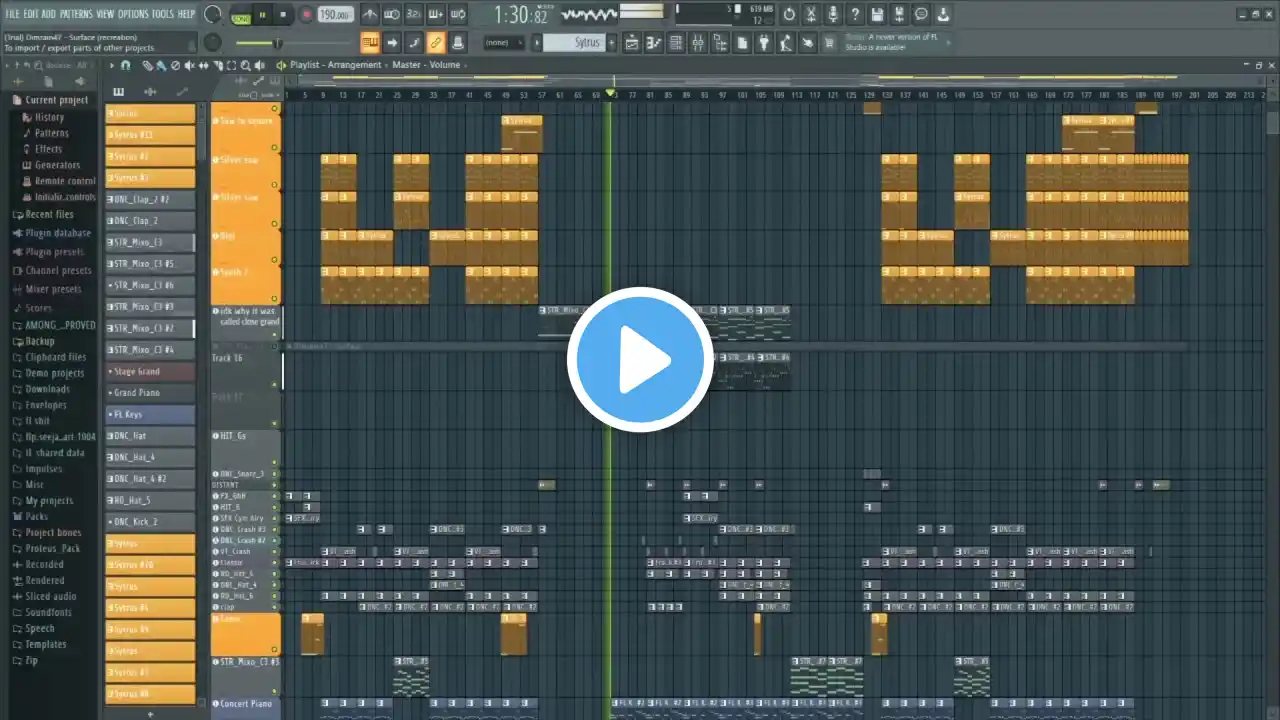
Task: Open the channel rack icon
Action: pyautogui.click(x=675, y=43)
